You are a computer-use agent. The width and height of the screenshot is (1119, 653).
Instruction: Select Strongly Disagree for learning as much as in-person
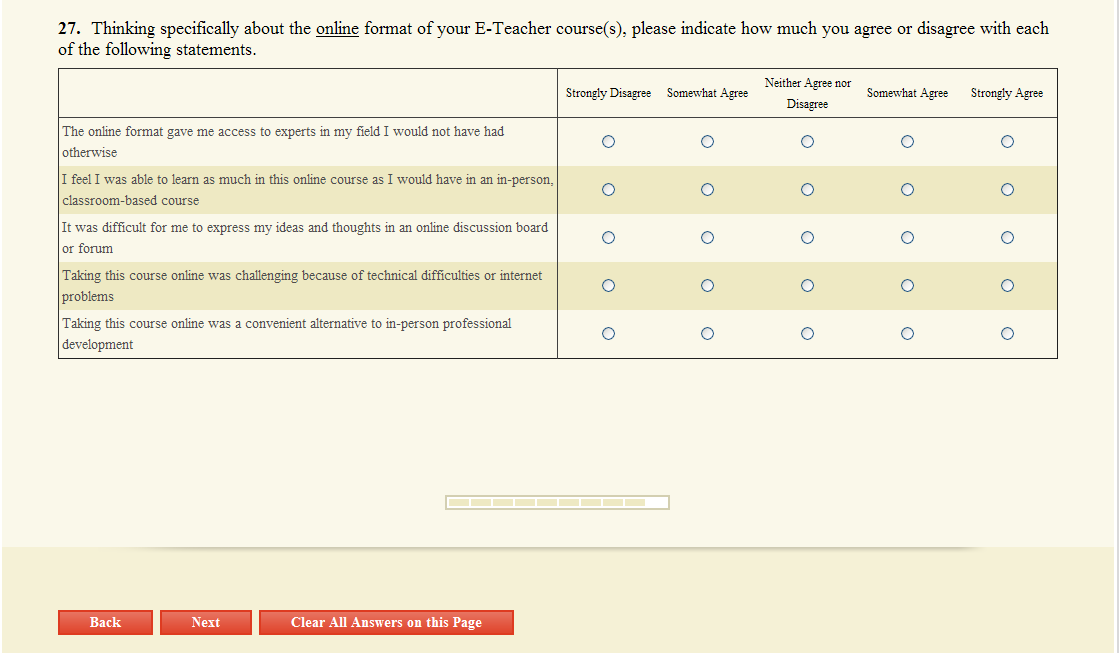608,190
